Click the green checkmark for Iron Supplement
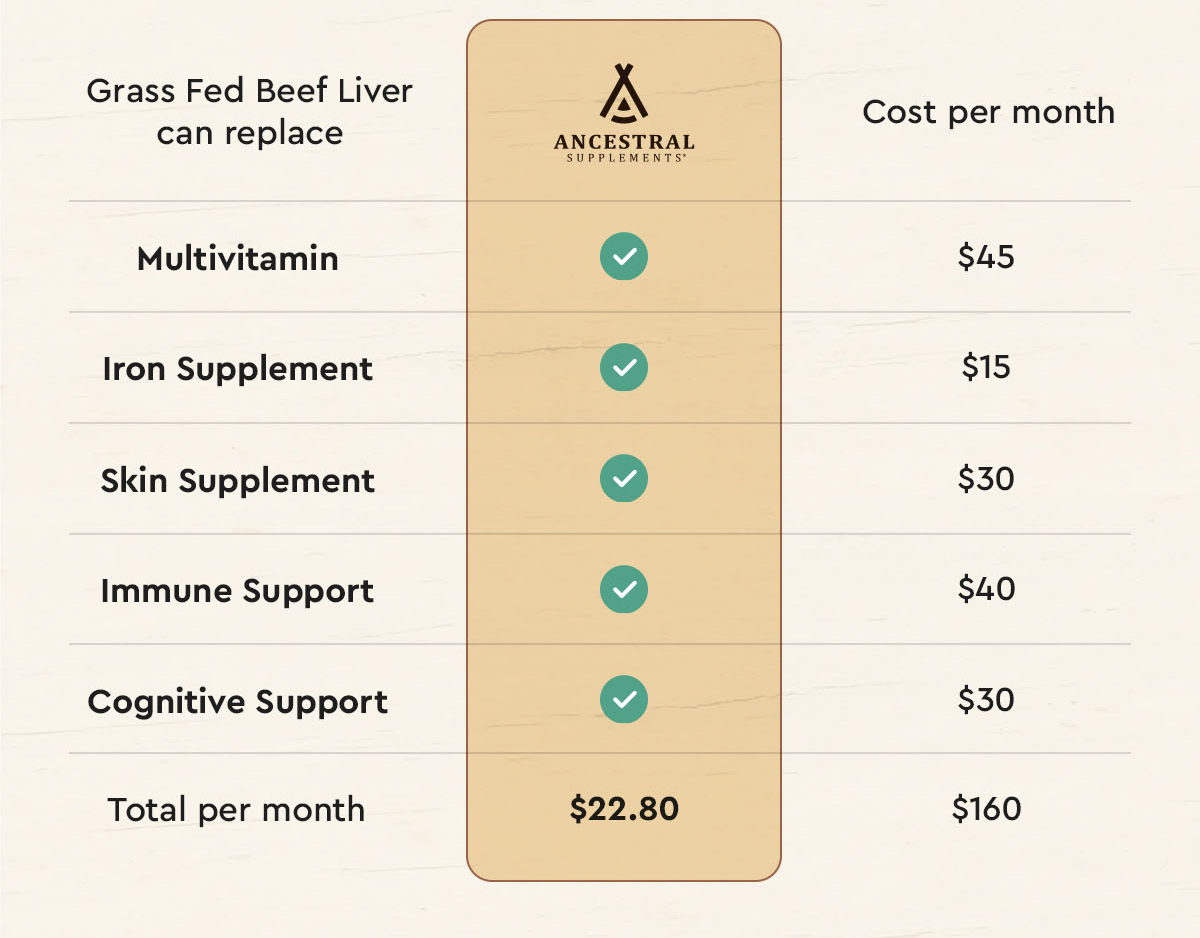Screen dimensions: 1200x938 point(624,368)
